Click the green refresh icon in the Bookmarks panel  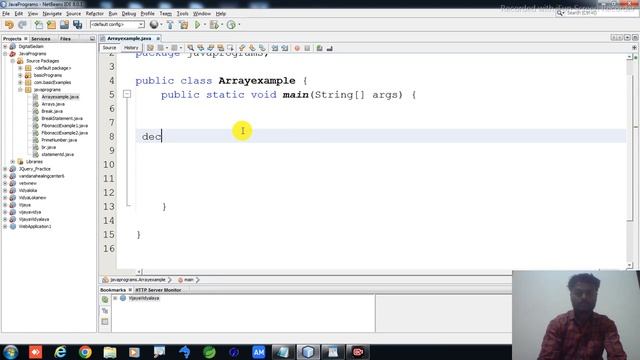pyautogui.click(x=105, y=300)
